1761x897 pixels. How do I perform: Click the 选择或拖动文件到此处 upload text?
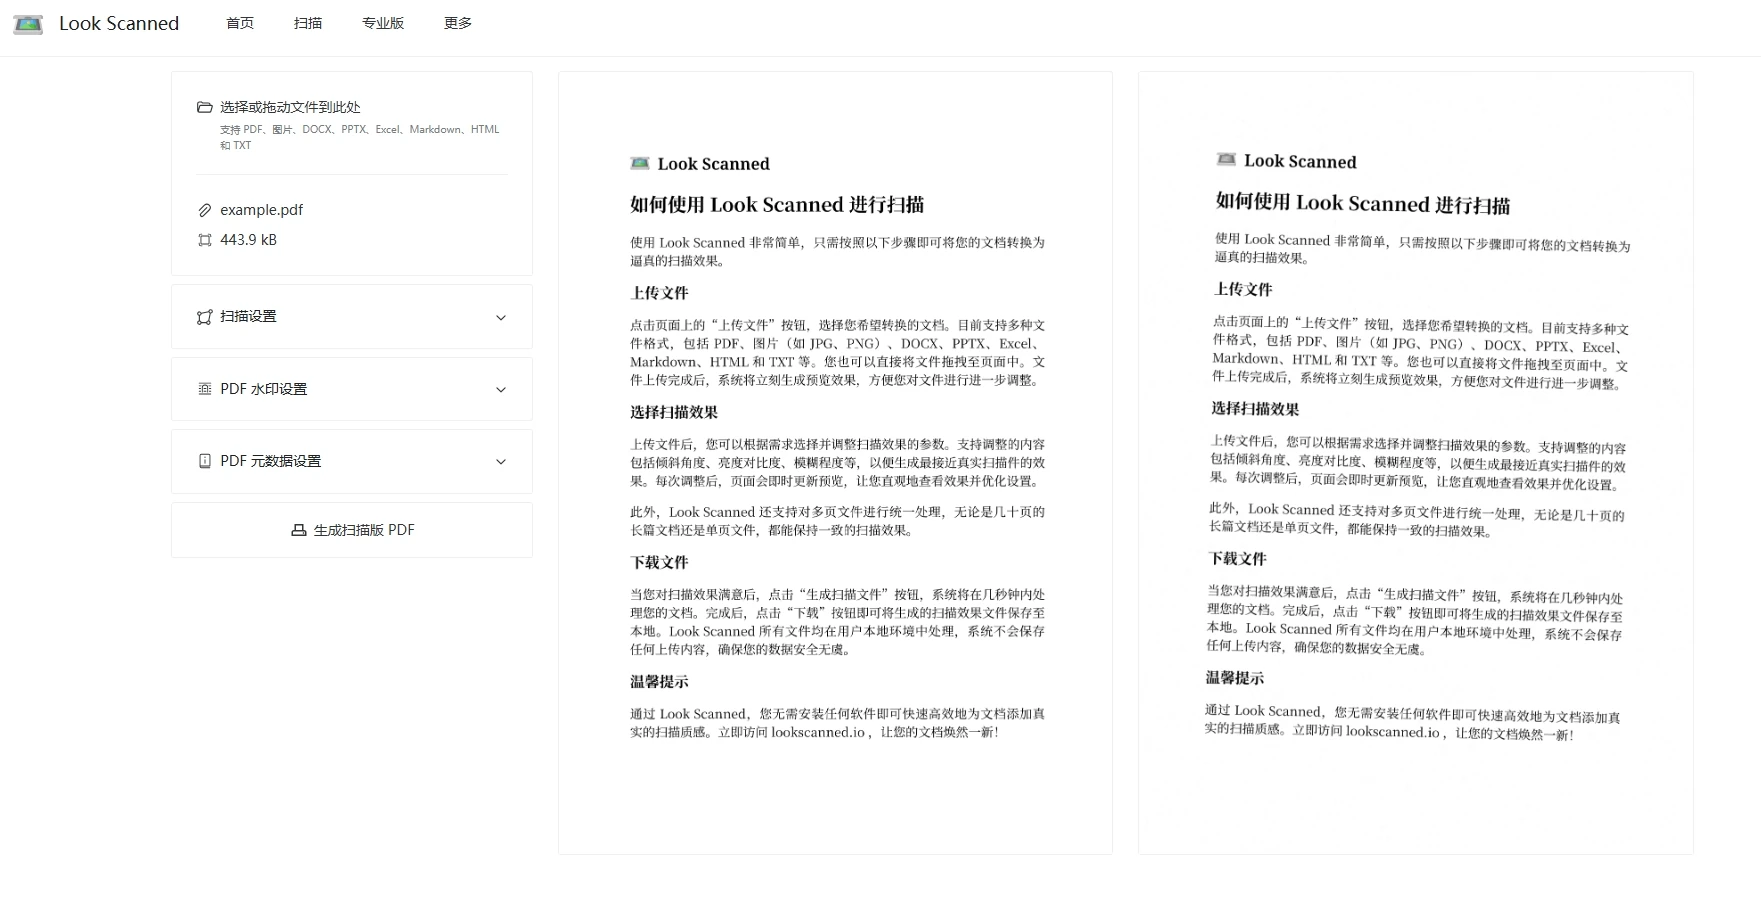[x=290, y=107]
